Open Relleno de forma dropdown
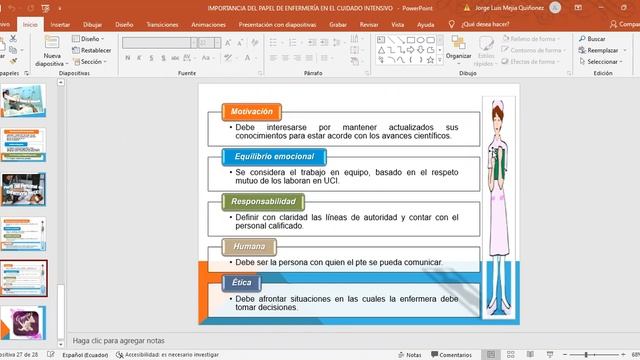The height and width of the screenshot is (360, 640). [x=531, y=39]
